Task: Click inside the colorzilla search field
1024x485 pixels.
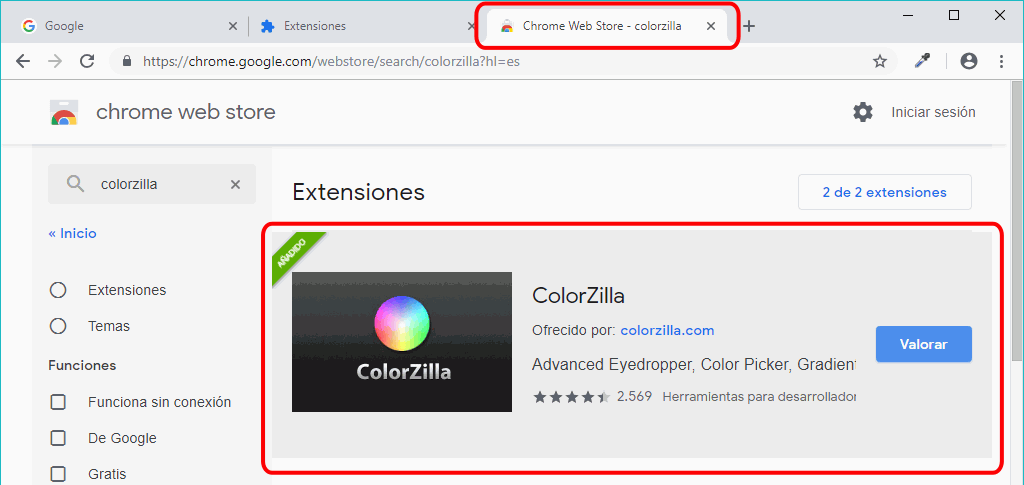Action: pyautogui.click(x=152, y=185)
